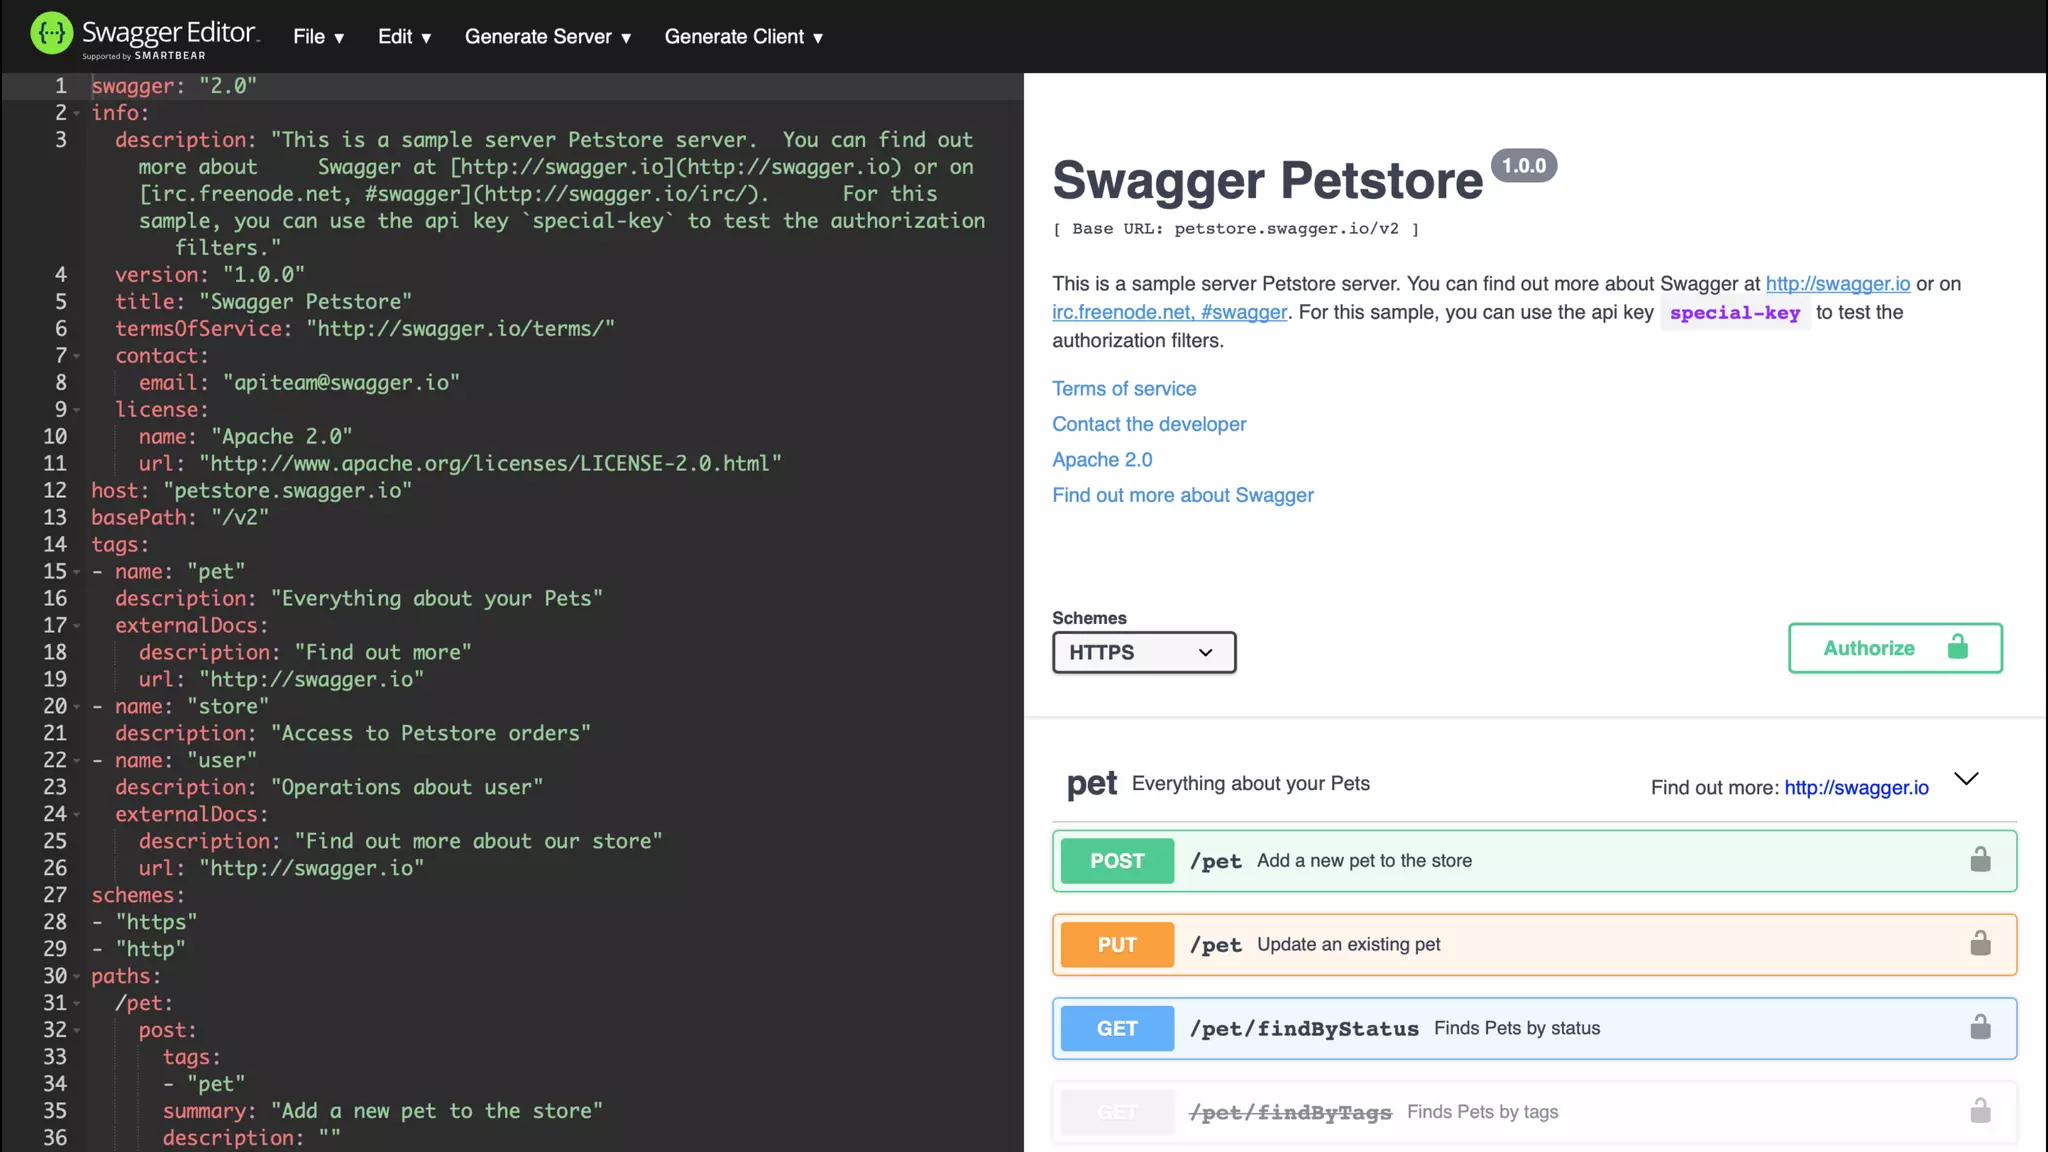Click the Swagger Editor logo icon

pyautogui.click(x=51, y=33)
